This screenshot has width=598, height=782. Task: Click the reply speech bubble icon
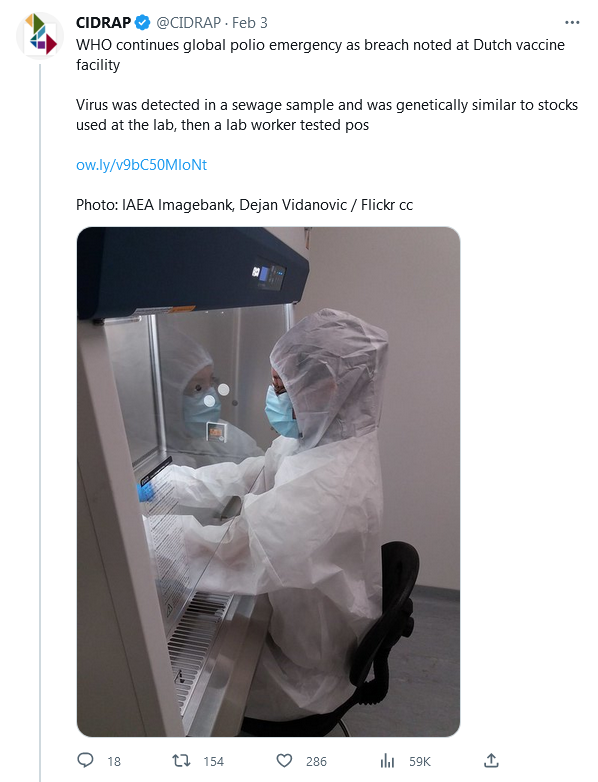(85, 760)
